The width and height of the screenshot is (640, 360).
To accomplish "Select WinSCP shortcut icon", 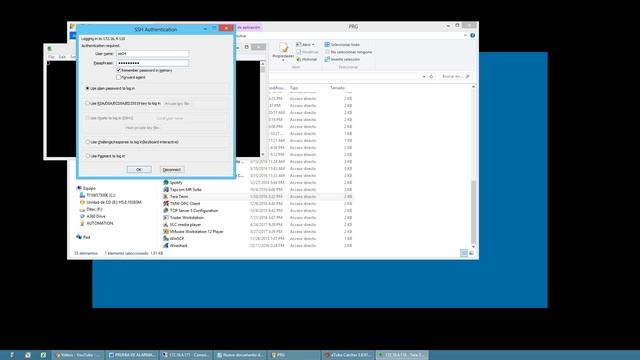I will (166, 238).
